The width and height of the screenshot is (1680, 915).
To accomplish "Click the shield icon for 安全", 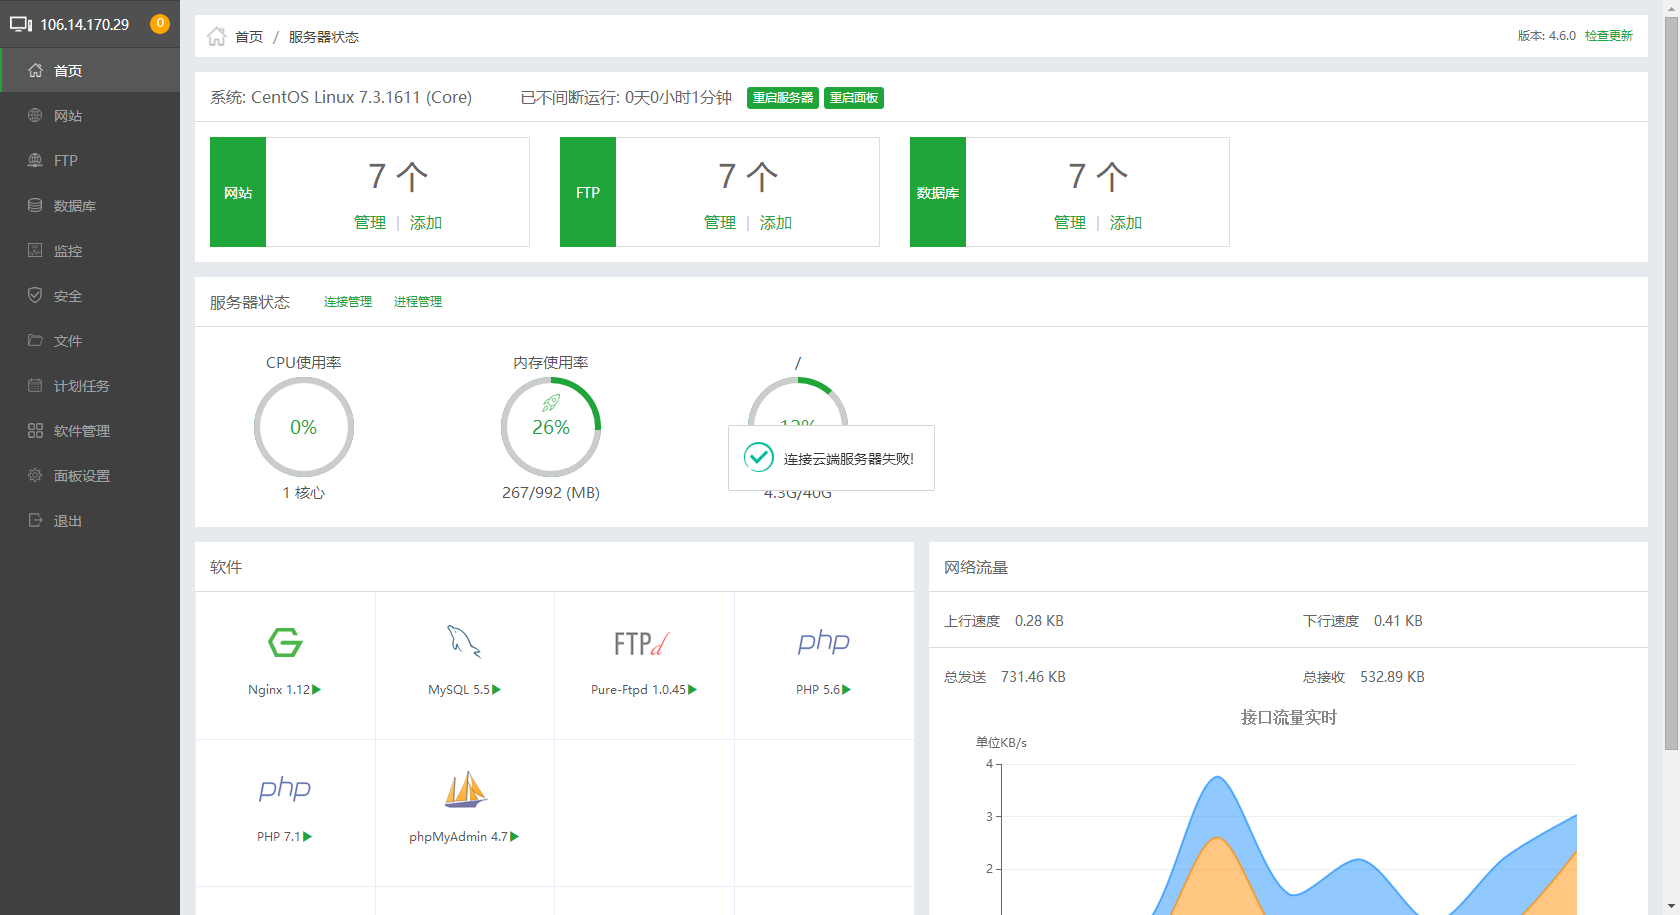I will 35,295.
